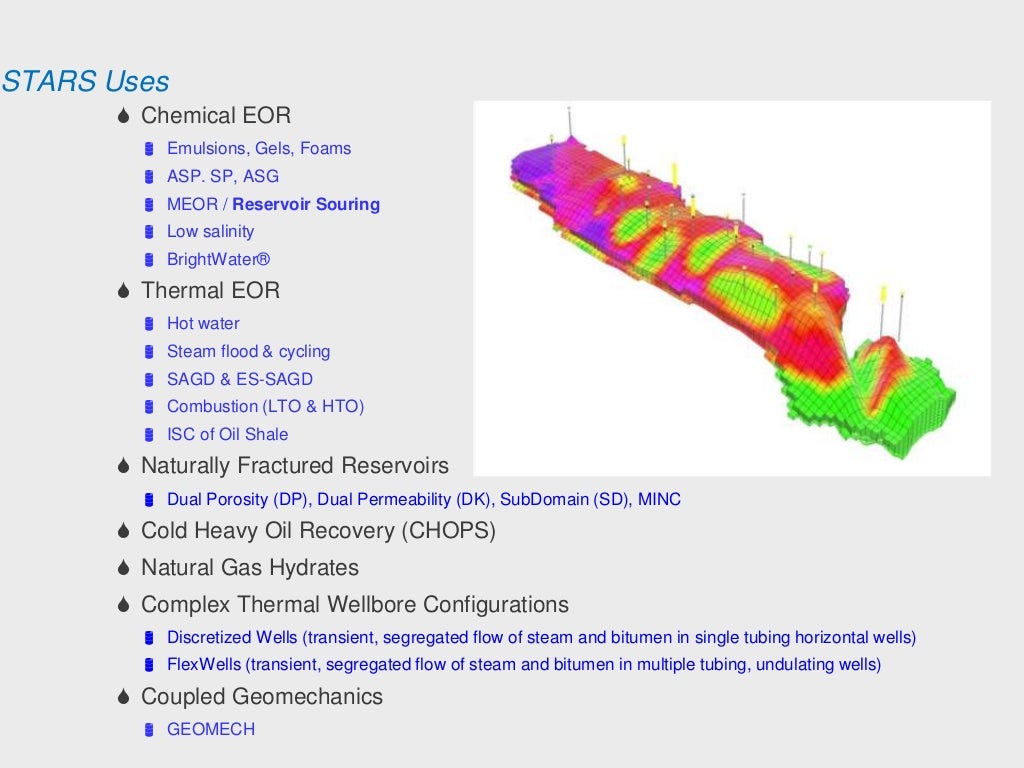Click the barrel bullet icon beside Hot water
Image resolution: width=1024 pixels, height=768 pixels.
pyautogui.click(x=149, y=324)
